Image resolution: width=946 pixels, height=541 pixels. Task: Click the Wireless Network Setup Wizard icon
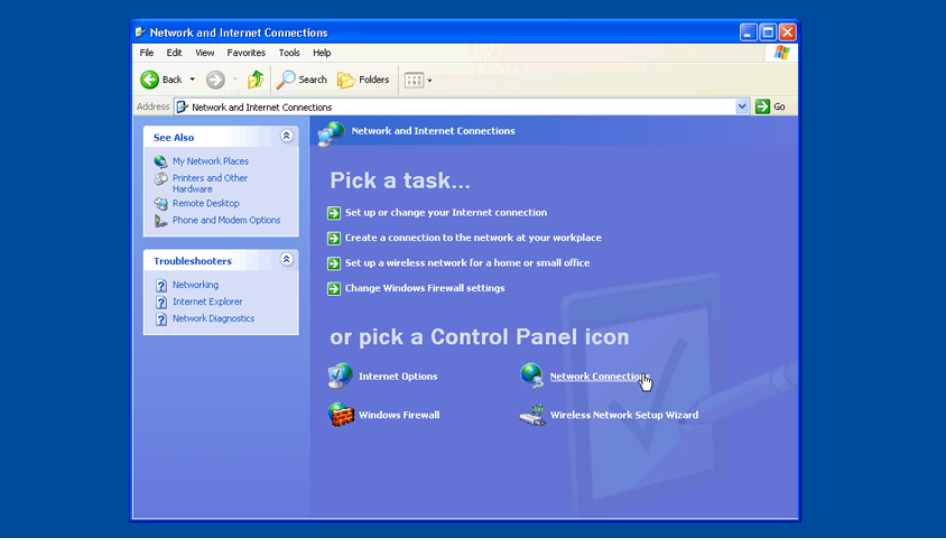(532, 416)
